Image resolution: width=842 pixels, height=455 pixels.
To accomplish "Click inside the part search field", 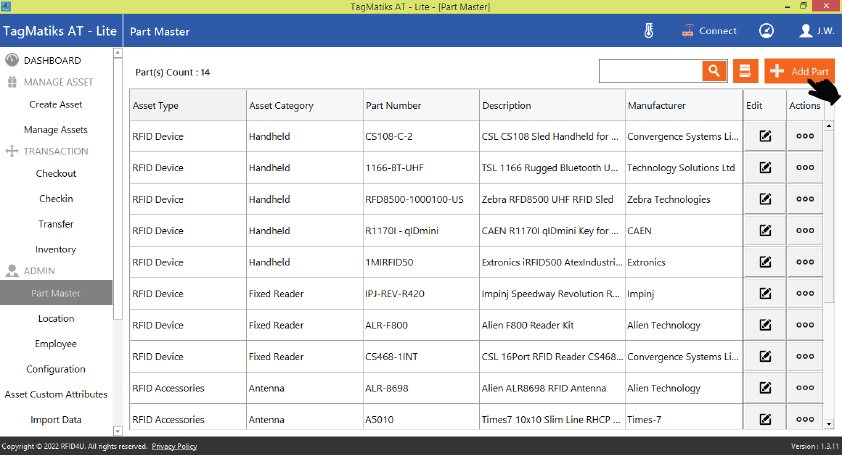I will coord(649,71).
